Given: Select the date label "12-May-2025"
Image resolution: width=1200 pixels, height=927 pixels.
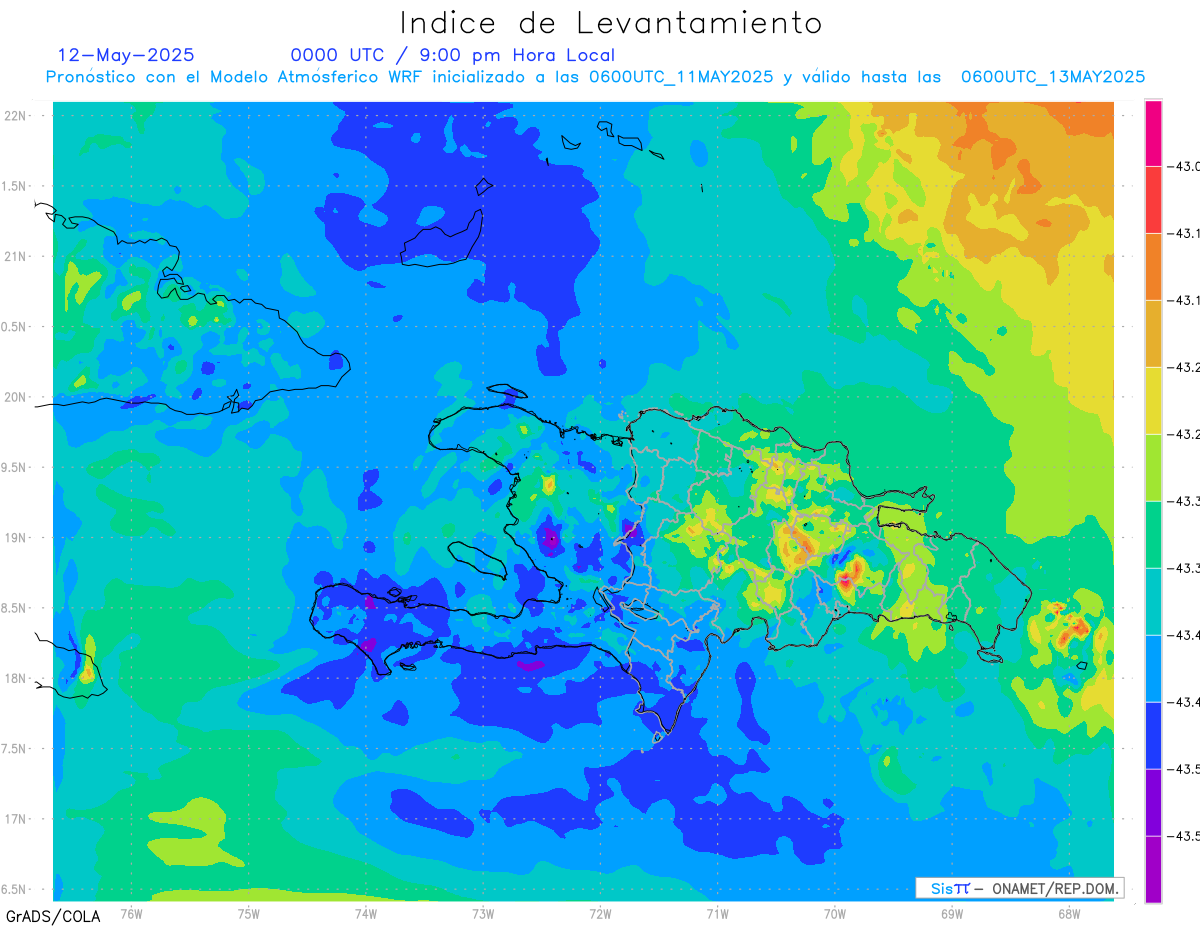Looking at the screenshot, I should (x=126, y=55).
